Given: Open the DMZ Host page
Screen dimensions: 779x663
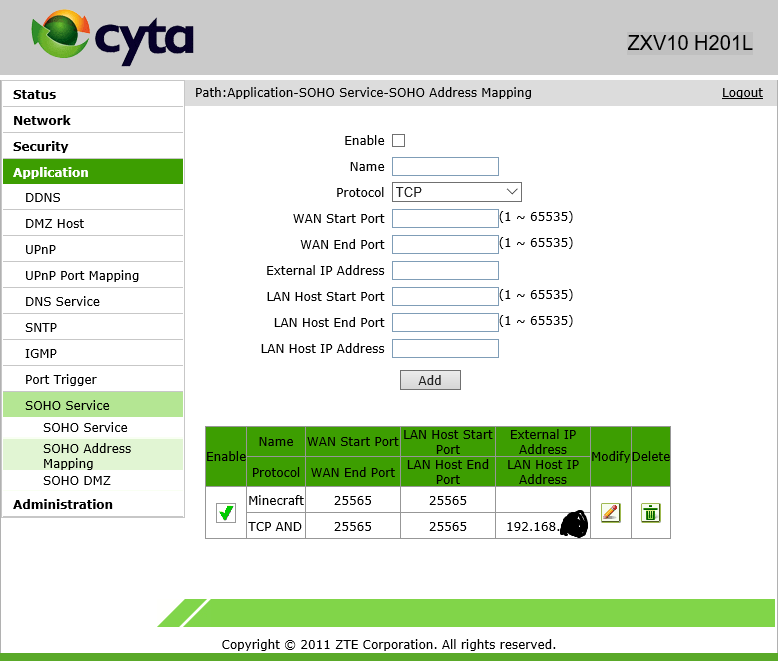Looking at the screenshot, I should pos(93,223).
